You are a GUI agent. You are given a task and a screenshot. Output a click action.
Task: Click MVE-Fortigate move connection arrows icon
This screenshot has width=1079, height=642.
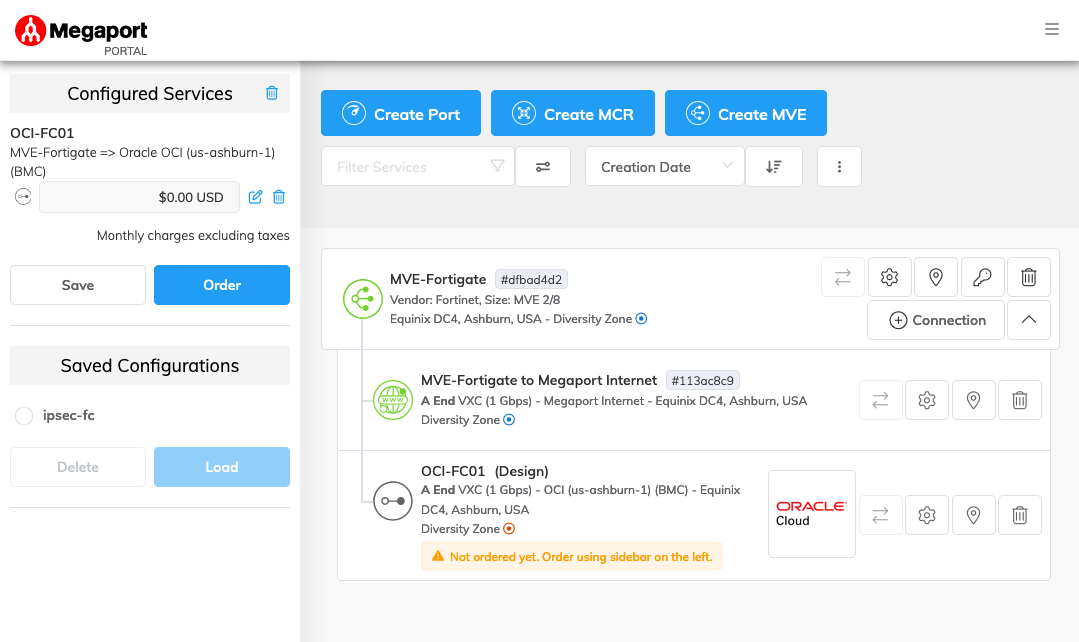(x=843, y=277)
